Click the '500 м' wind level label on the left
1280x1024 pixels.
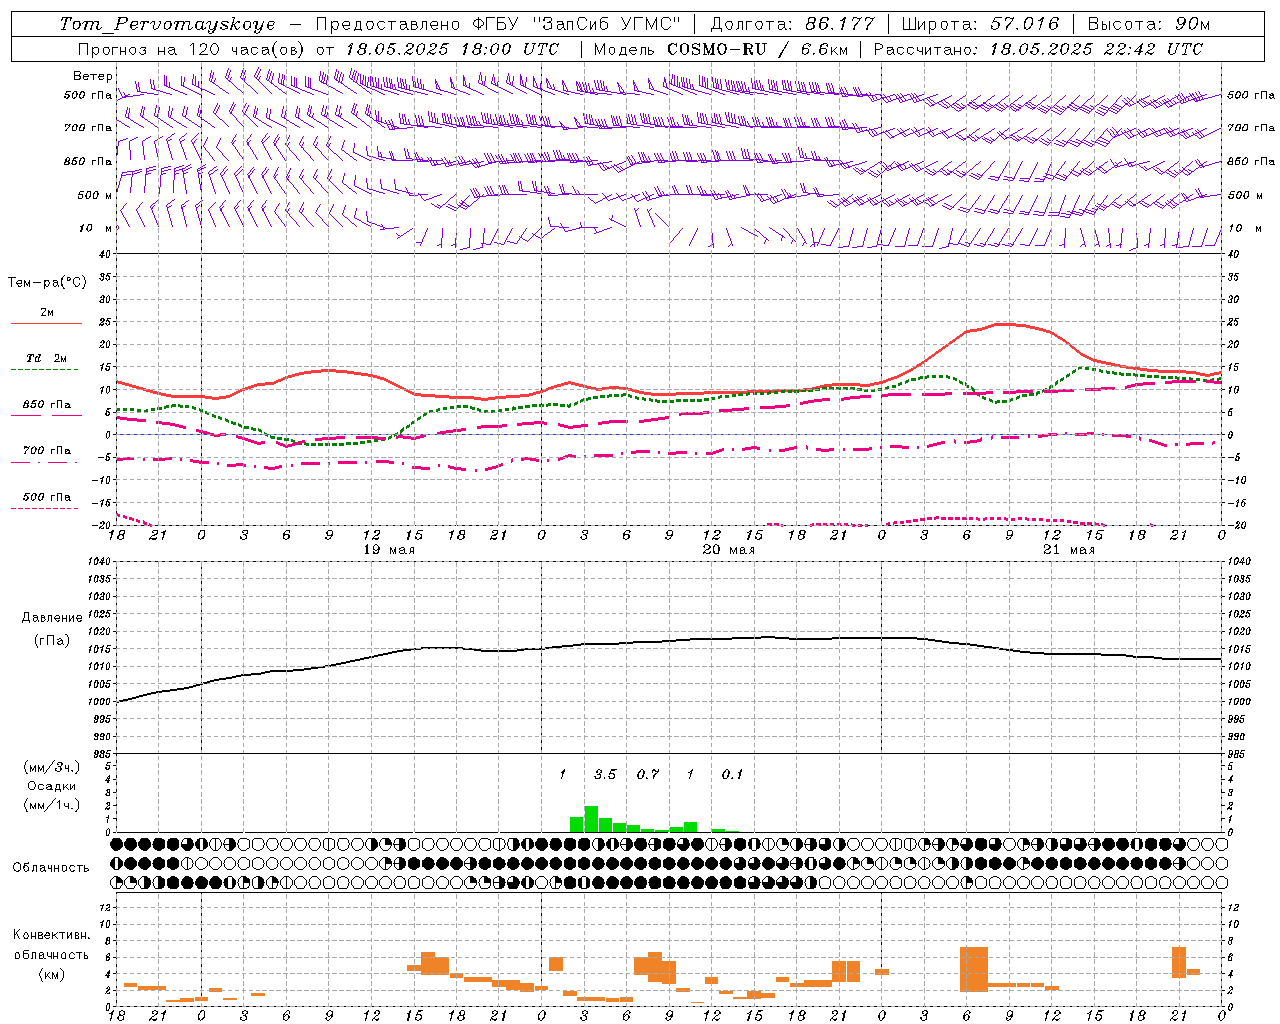[x=96, y=195]
